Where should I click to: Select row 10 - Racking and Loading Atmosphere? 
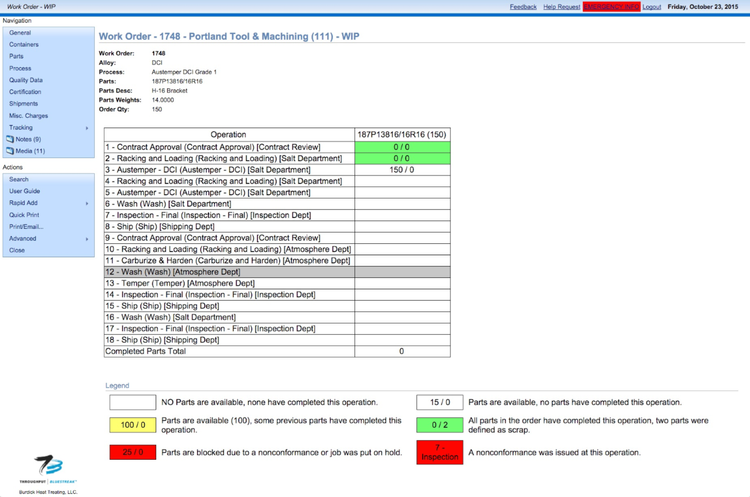(x=229, y=249)
